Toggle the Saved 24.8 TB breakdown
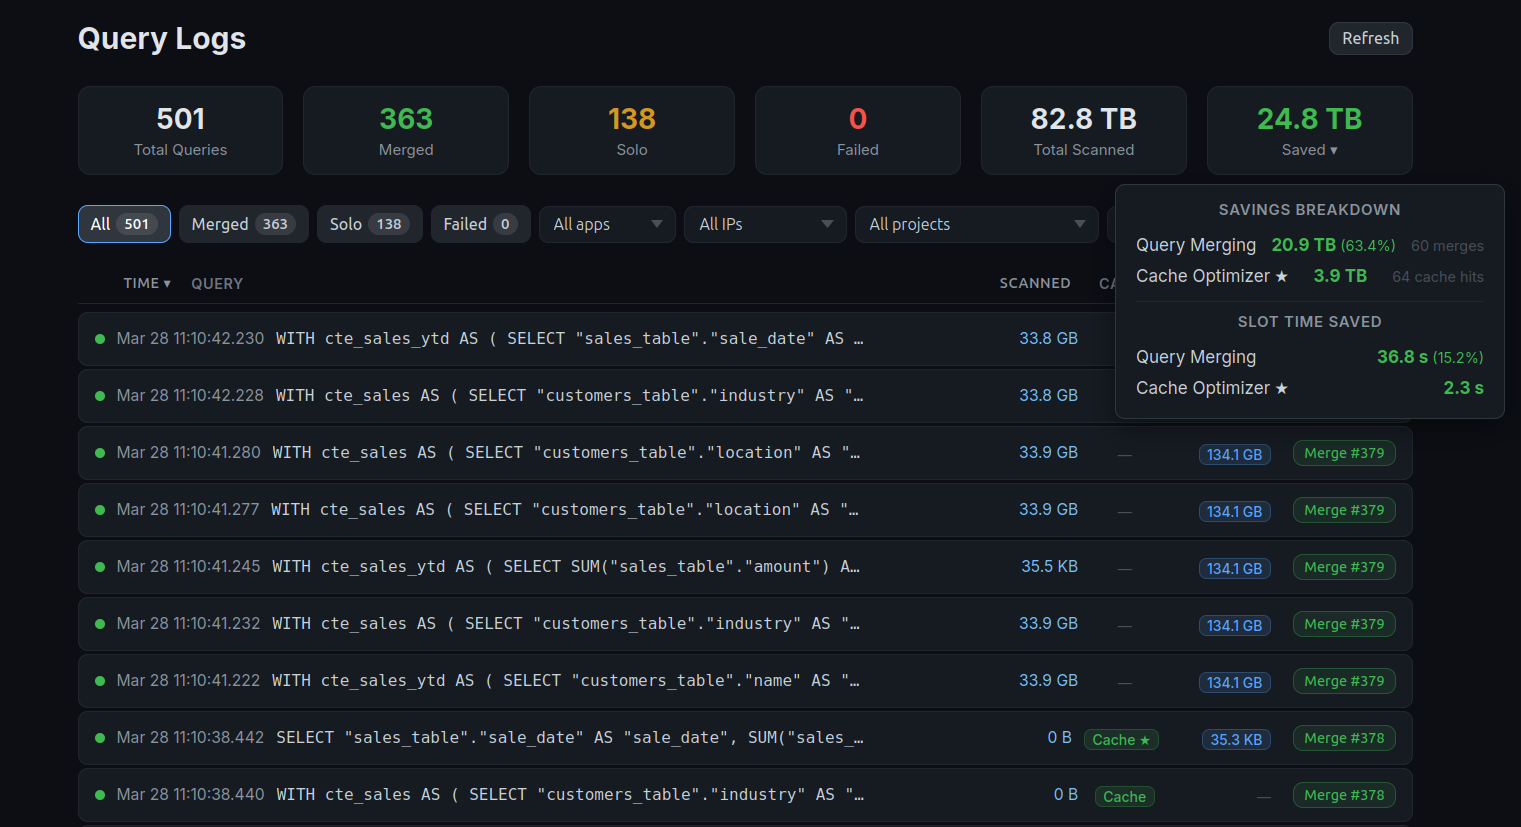This screenshot has height=827, width=1521. (x=1310, y=131)
